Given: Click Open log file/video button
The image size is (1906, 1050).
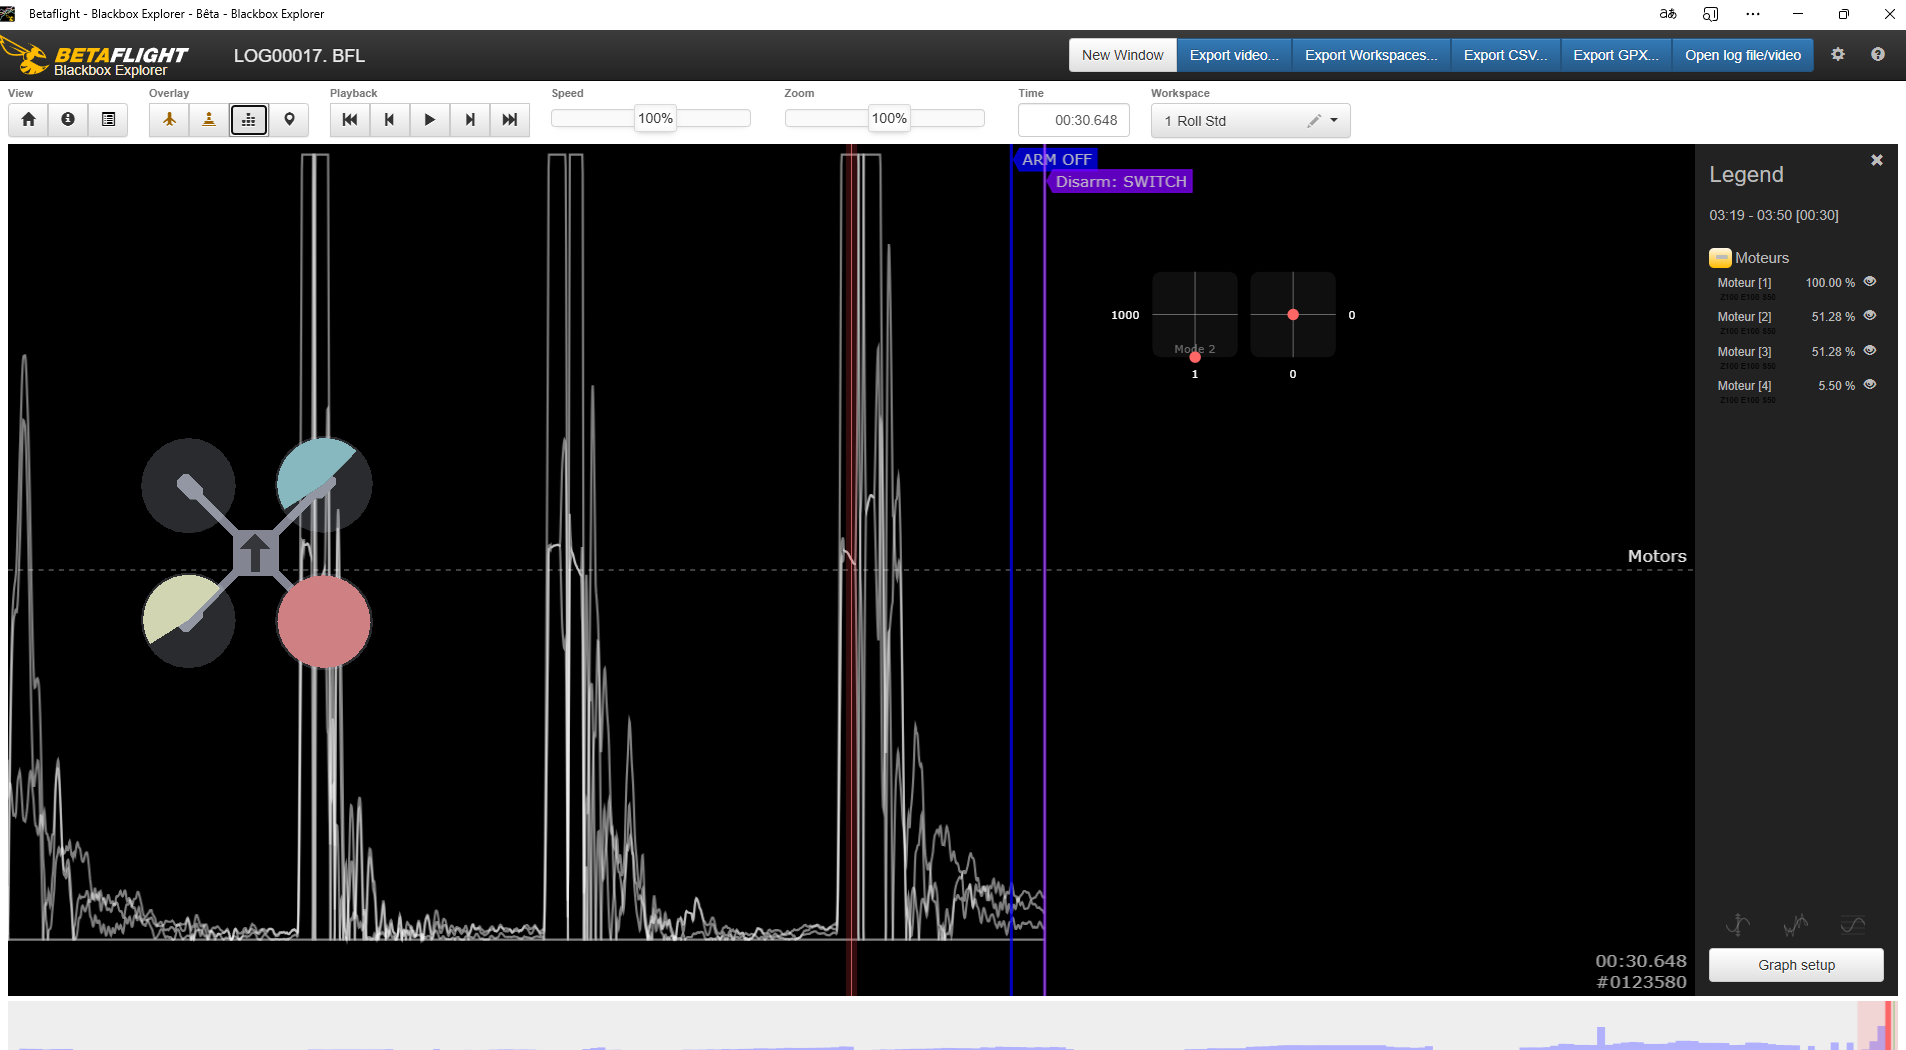Looking at the screenshot, I should tap(1742, 55).
